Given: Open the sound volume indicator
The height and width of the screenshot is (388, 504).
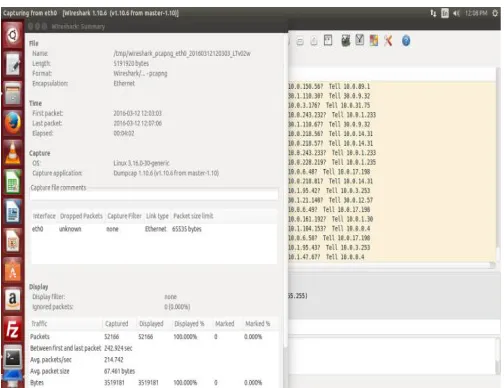Looking at the screenshot, I should pyautogui.click(x=457, y=13).
